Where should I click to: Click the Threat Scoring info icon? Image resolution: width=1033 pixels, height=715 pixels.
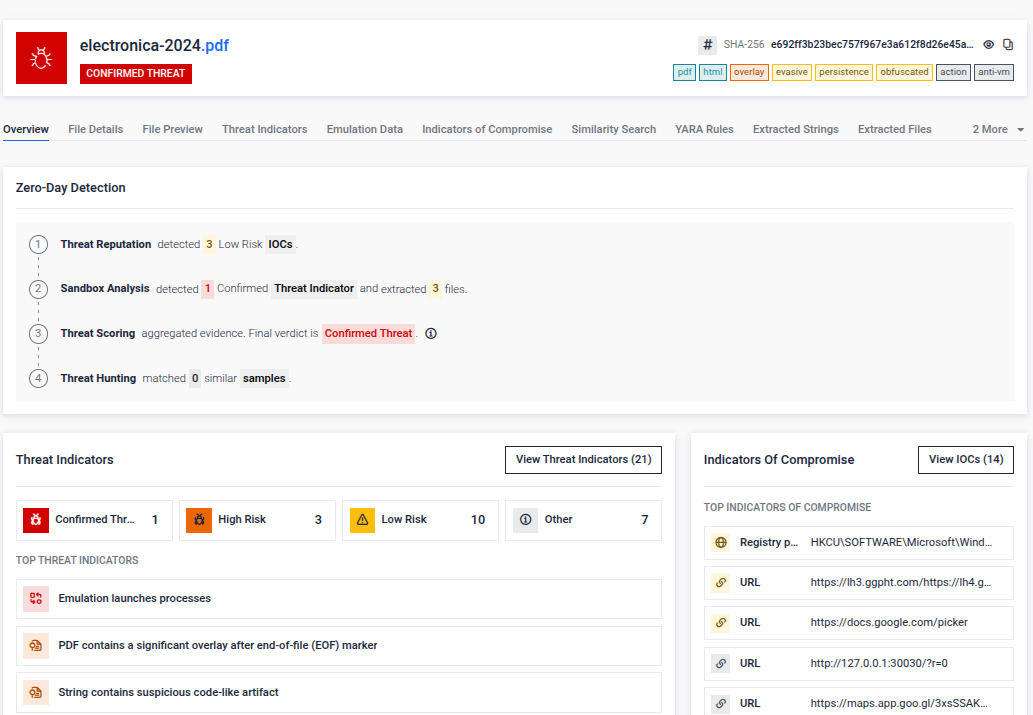point(431,334)
